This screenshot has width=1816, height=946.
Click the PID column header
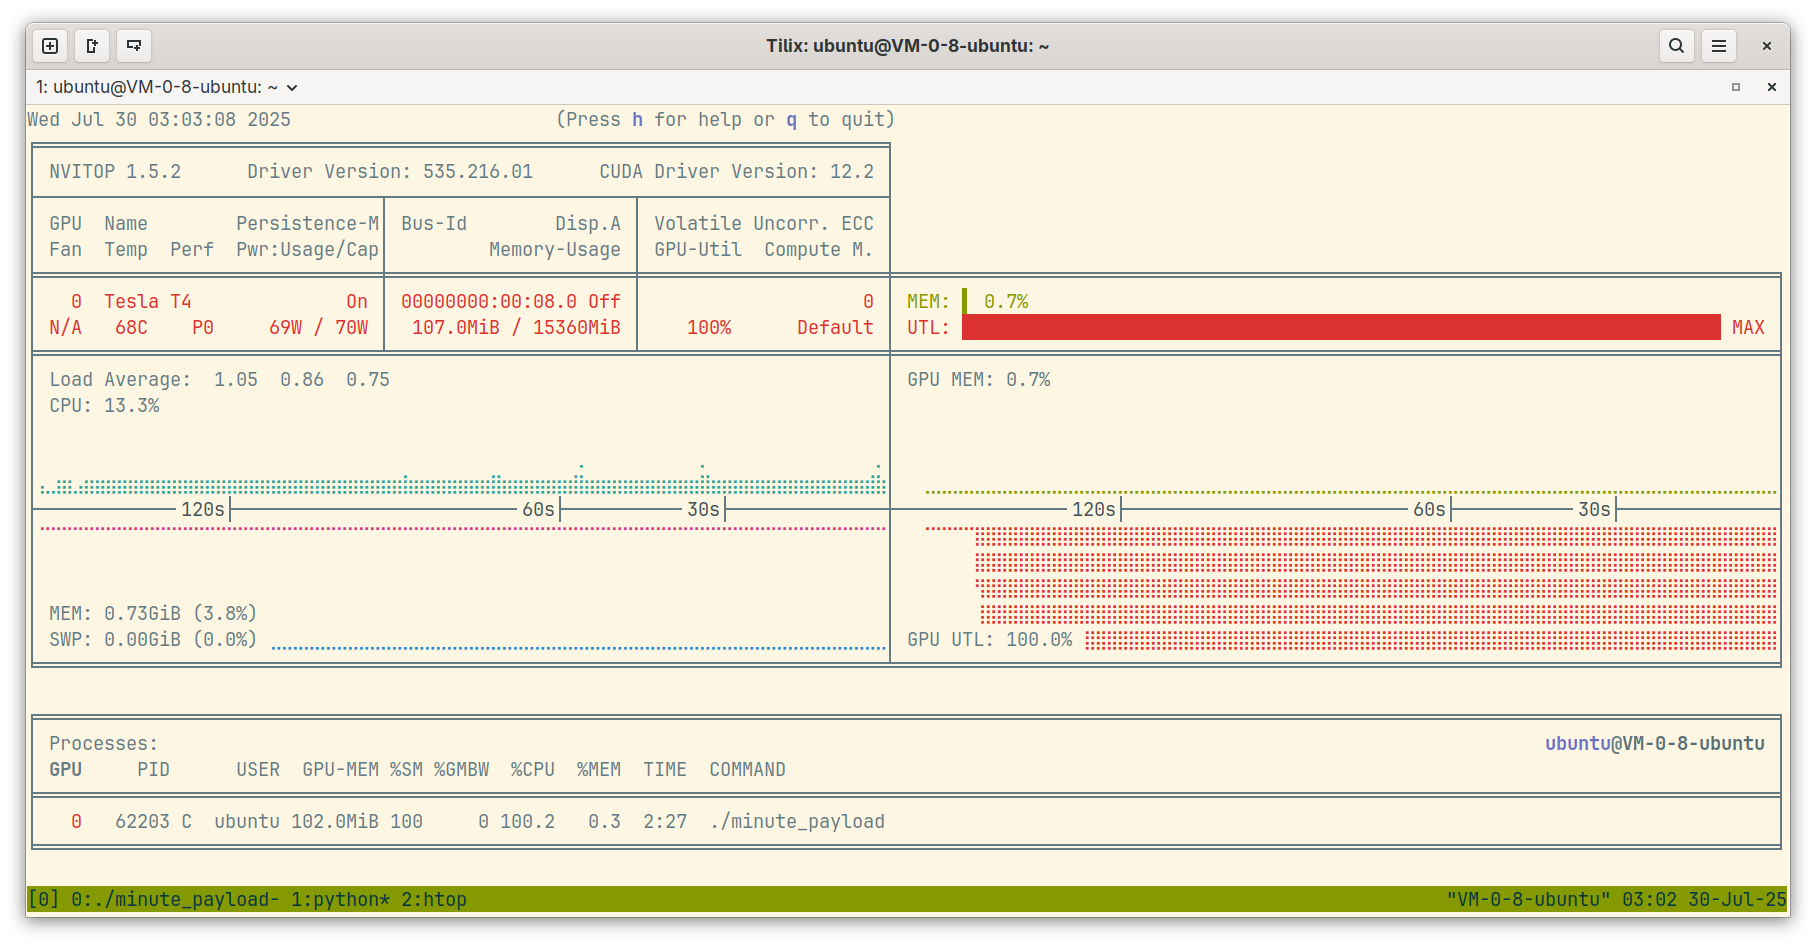[x=153, y=769]
